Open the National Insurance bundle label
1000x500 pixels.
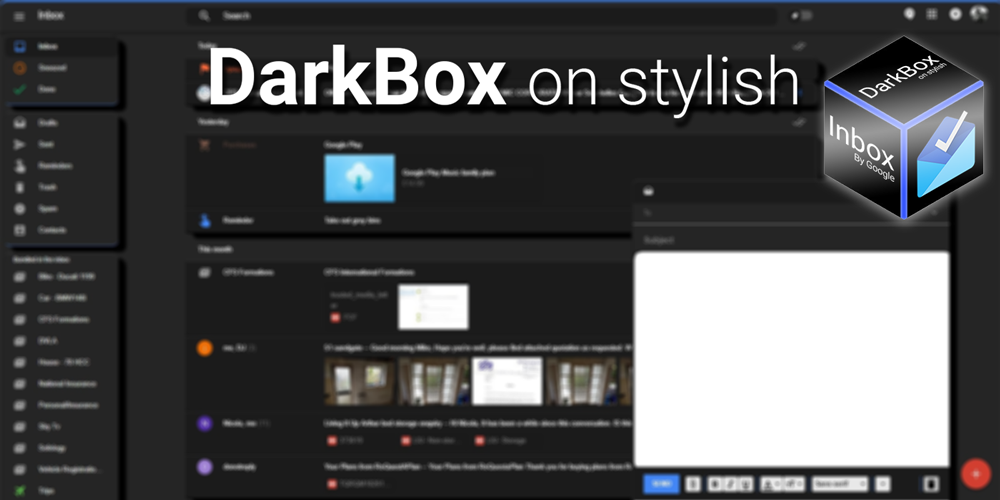point(62,383)
